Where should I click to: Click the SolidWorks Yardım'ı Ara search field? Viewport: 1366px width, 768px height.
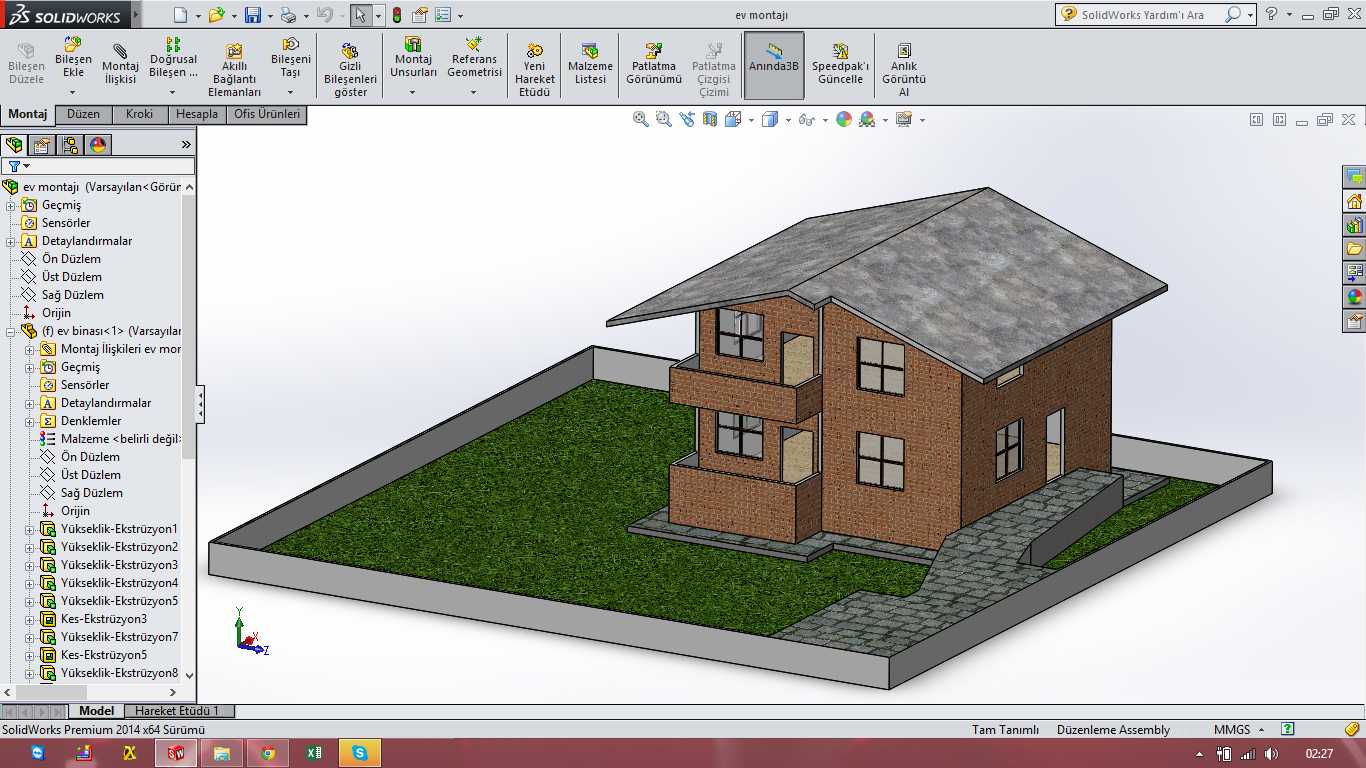point(1150,15)
